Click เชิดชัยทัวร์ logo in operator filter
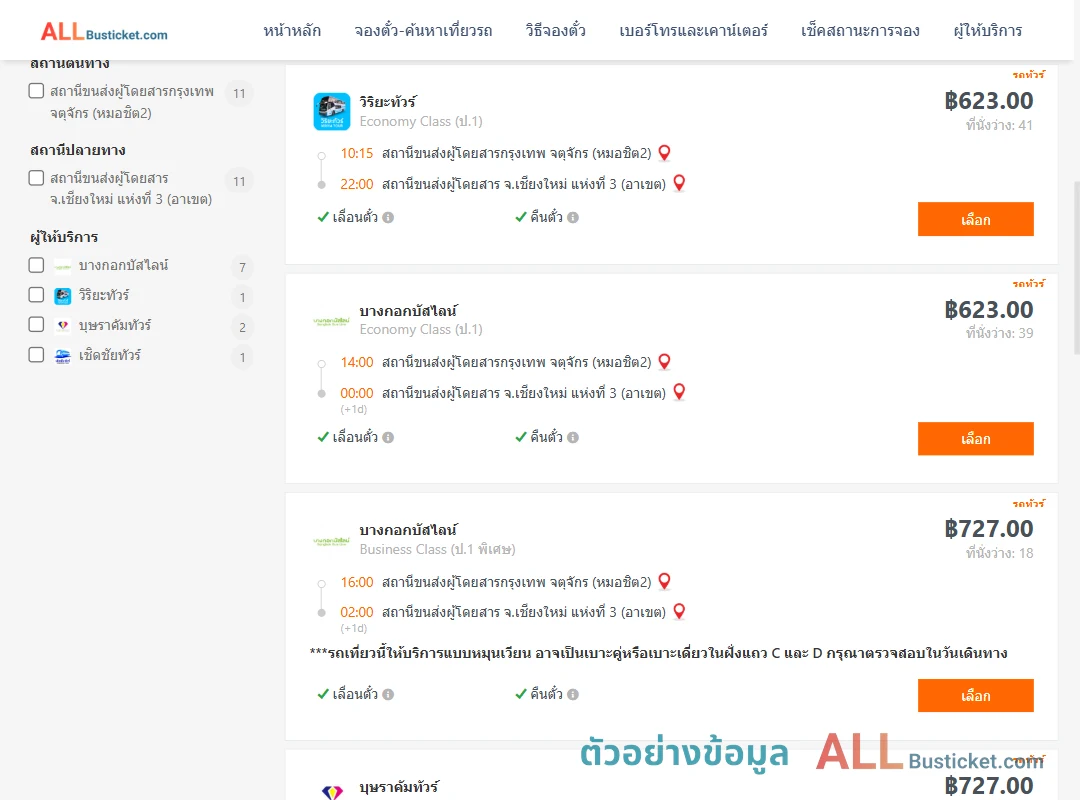1080x800 pixels. [x=63, y=356]
